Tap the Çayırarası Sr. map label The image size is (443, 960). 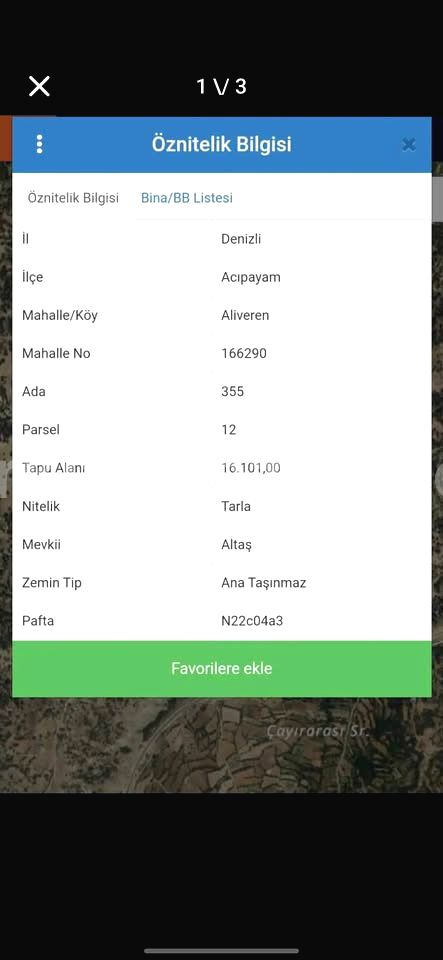click(318, 730)
